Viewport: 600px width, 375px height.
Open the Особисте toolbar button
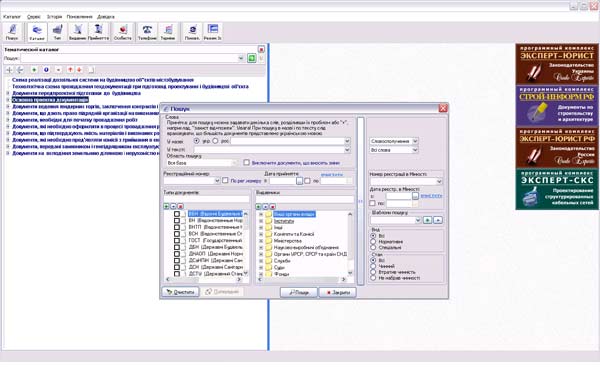coord(123,32)
